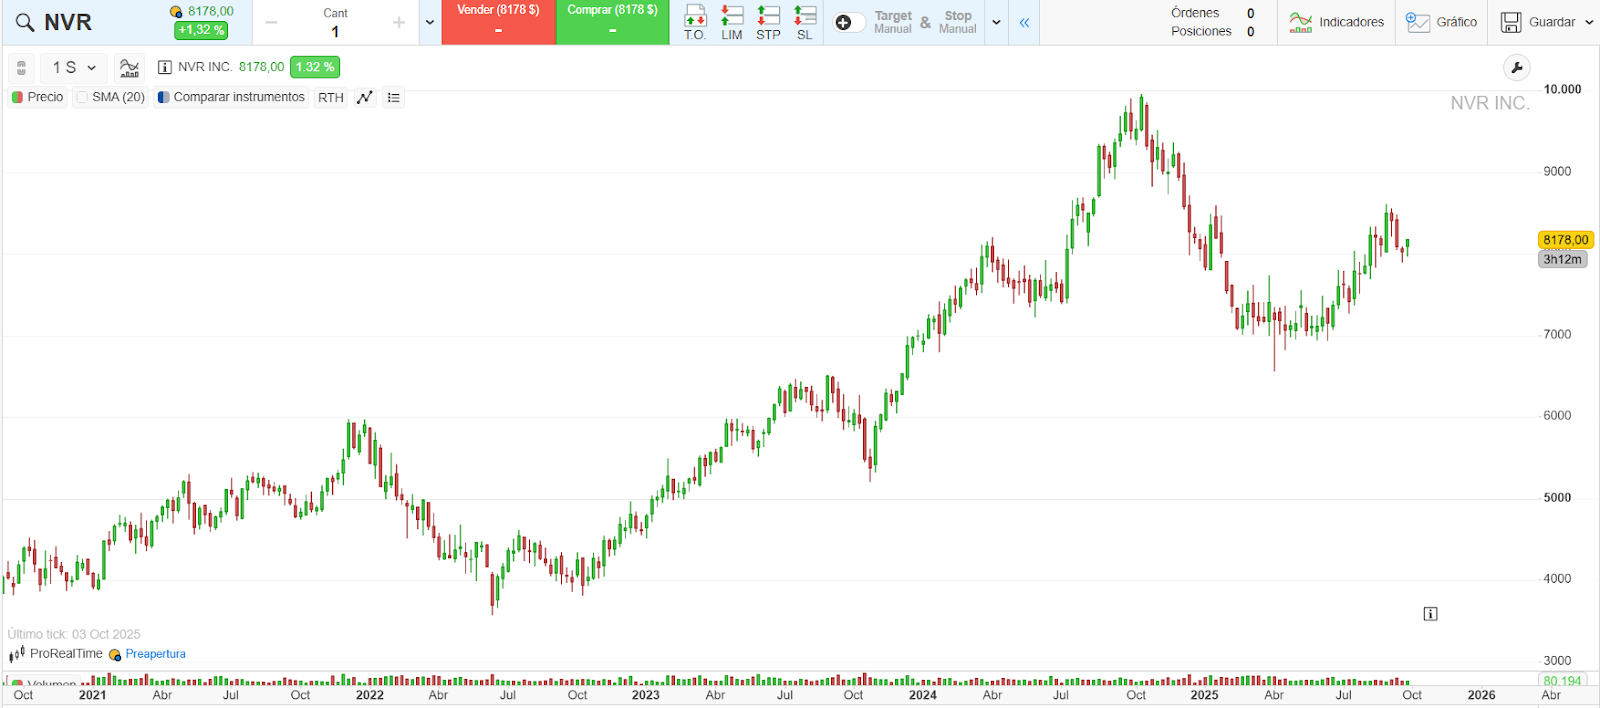Open the legend list icon

(394, 97)
